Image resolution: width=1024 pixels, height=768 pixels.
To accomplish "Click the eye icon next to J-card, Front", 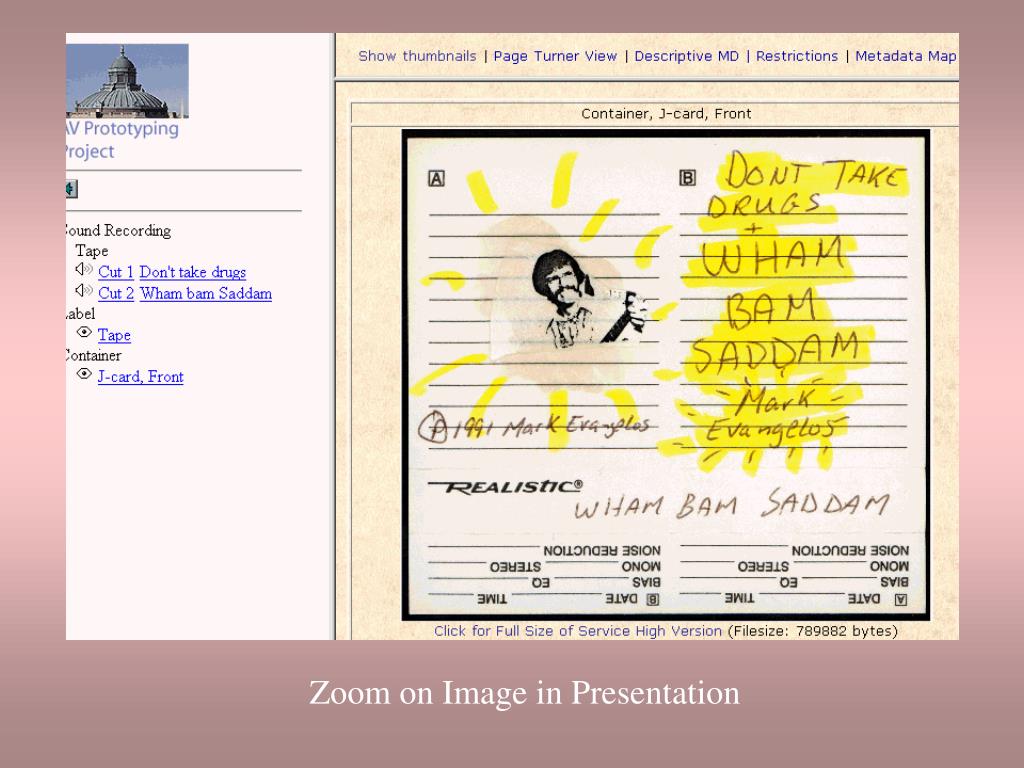I will (84, 374).
